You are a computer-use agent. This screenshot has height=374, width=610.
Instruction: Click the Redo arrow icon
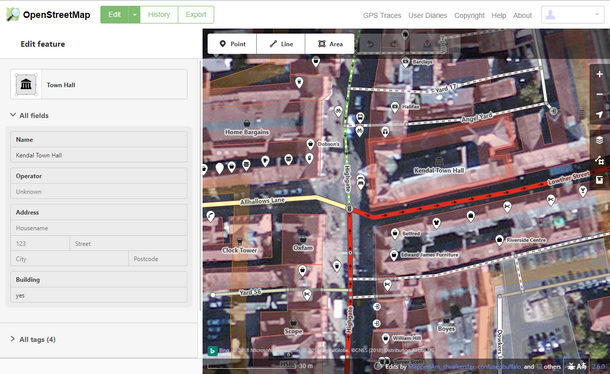tap(393, 44)
